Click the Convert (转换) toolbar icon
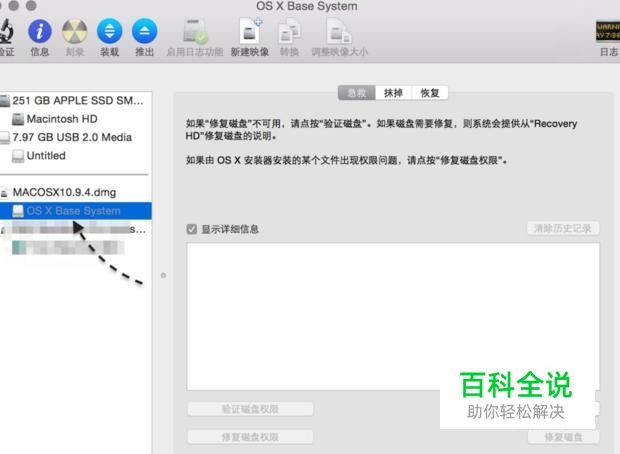620x454 pixels. point(289,31)
